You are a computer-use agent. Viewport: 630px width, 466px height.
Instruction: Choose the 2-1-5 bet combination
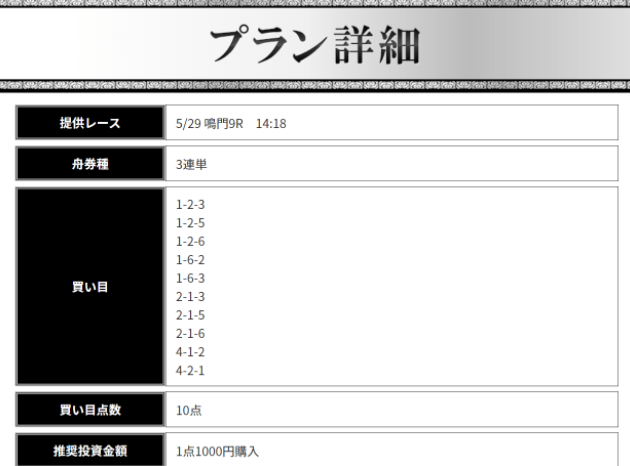pyautogui.click(x=190, y=315)
